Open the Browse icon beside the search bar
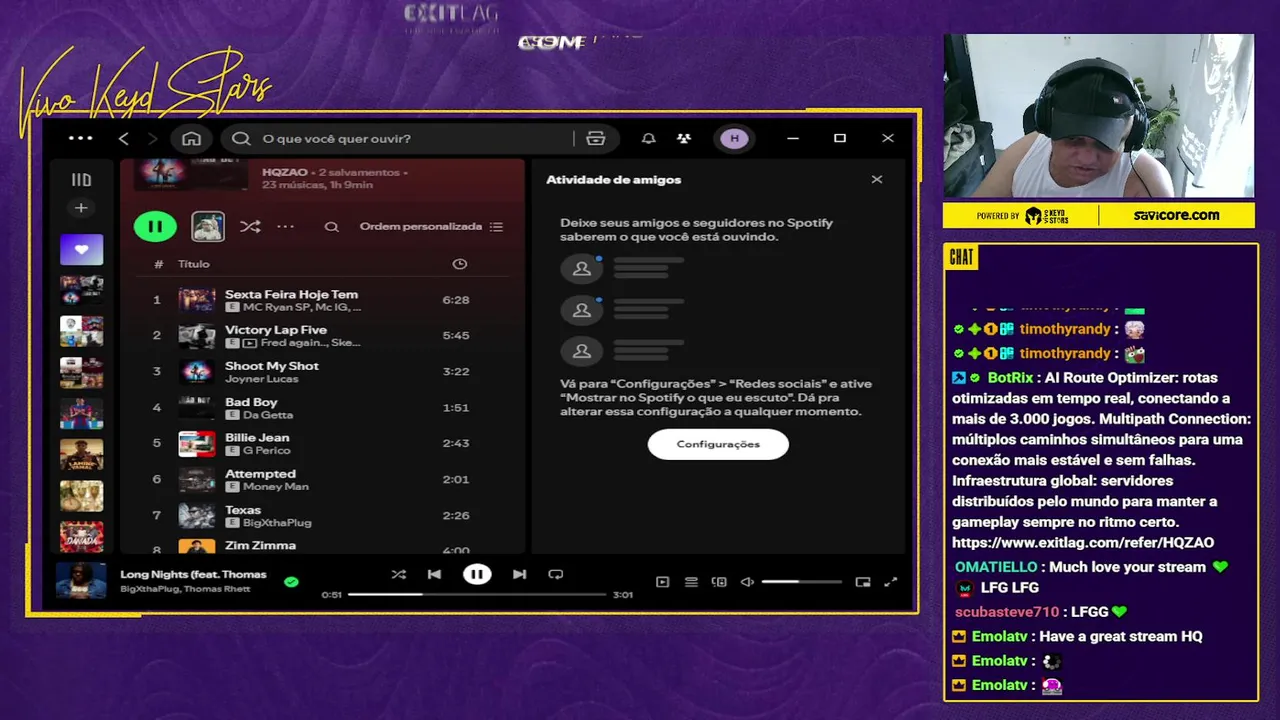The height and width of the screenshot is (720, 1280). (x=596, y=138)
